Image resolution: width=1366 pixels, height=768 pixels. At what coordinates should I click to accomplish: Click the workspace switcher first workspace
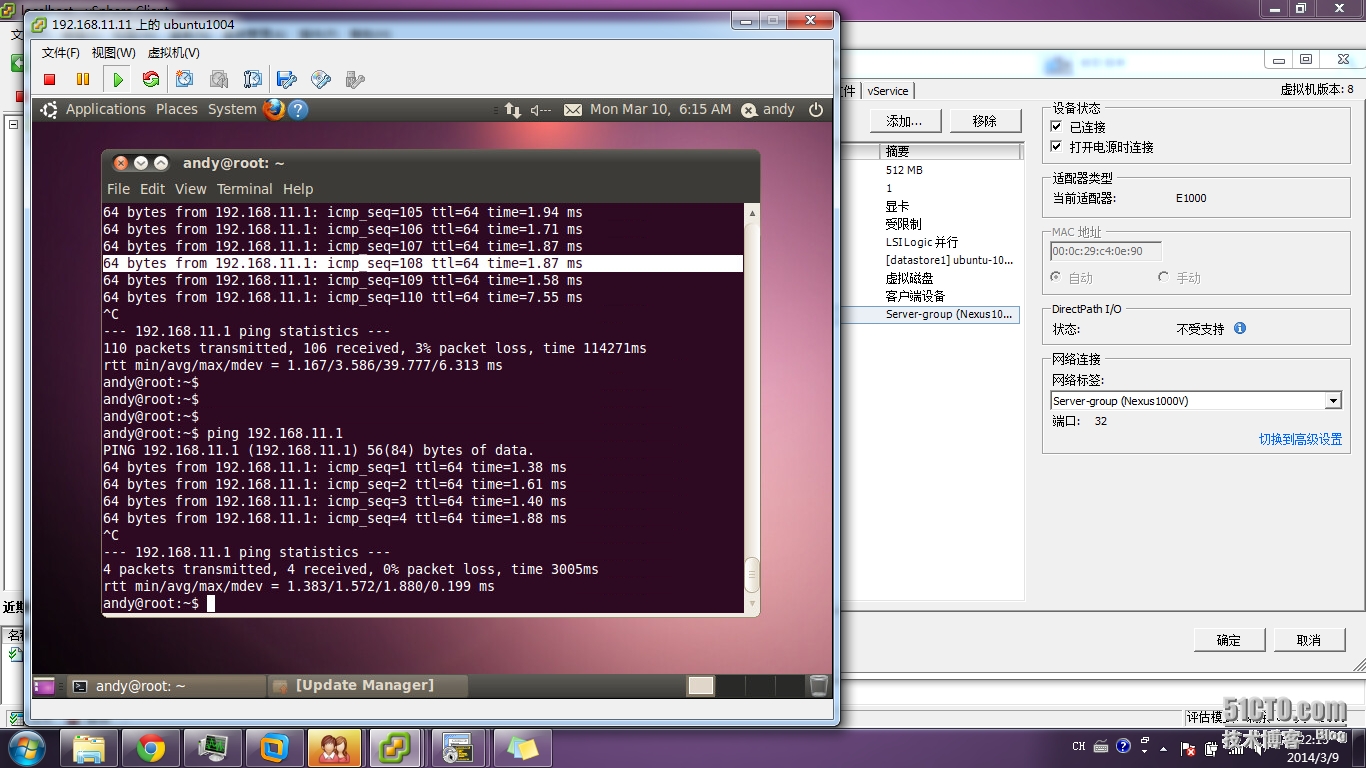[x=701, y=686]
